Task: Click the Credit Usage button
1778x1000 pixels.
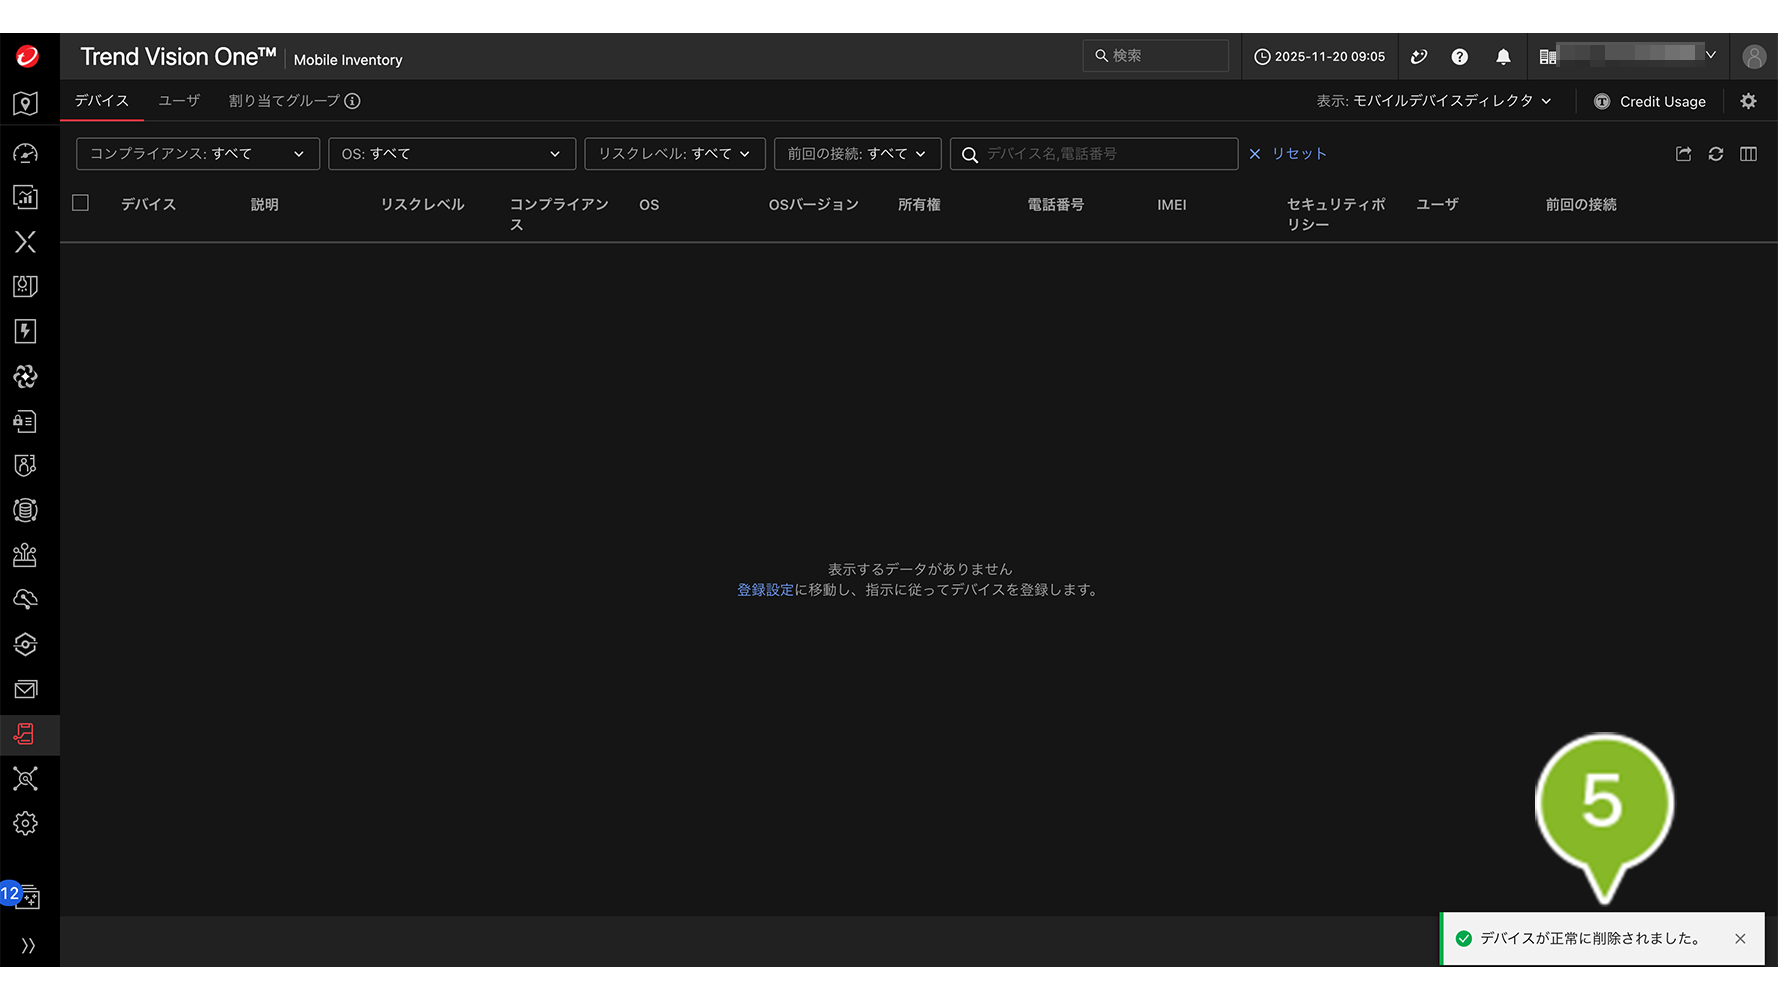Action: pyautogui.click(x=1650, y=102)
